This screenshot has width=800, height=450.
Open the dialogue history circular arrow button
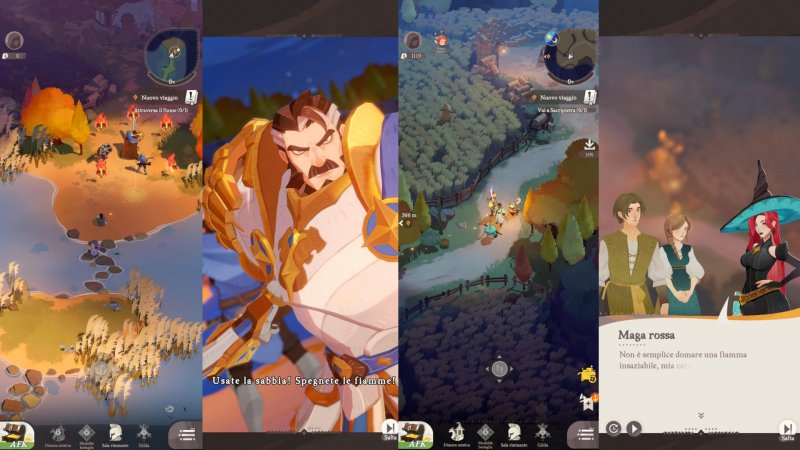(613, 429)
